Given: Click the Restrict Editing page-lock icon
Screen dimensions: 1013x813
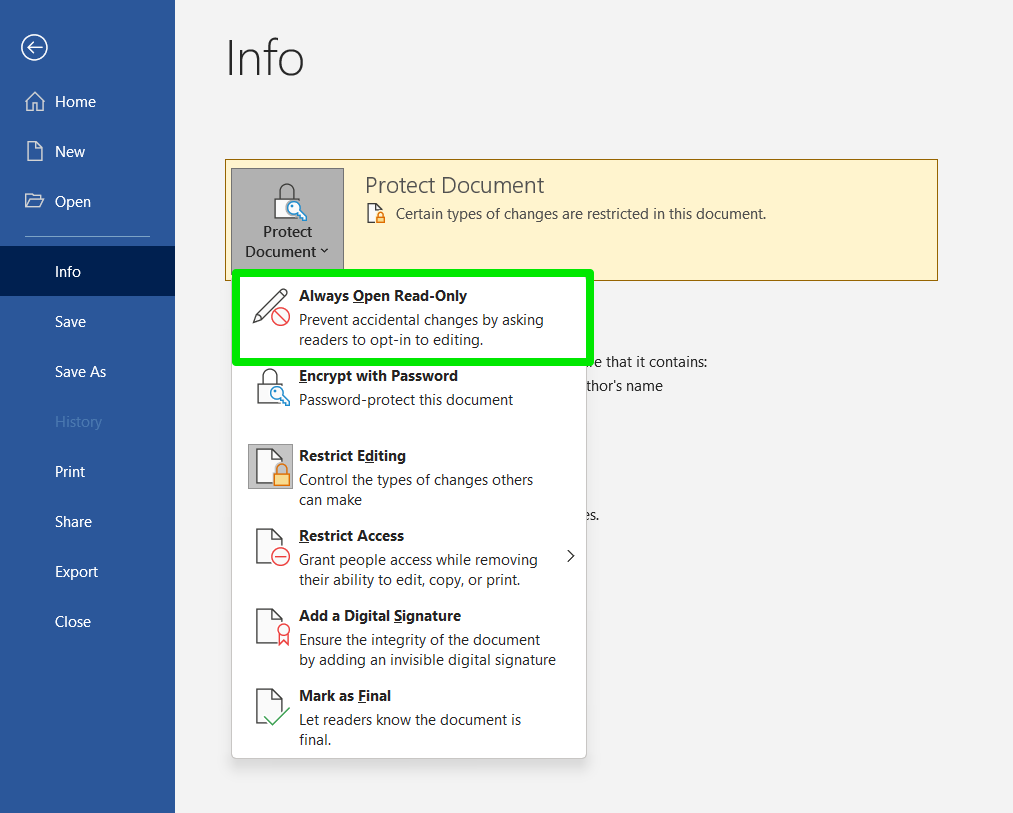Looking at the screenshot, I should (x=271, y=467).
